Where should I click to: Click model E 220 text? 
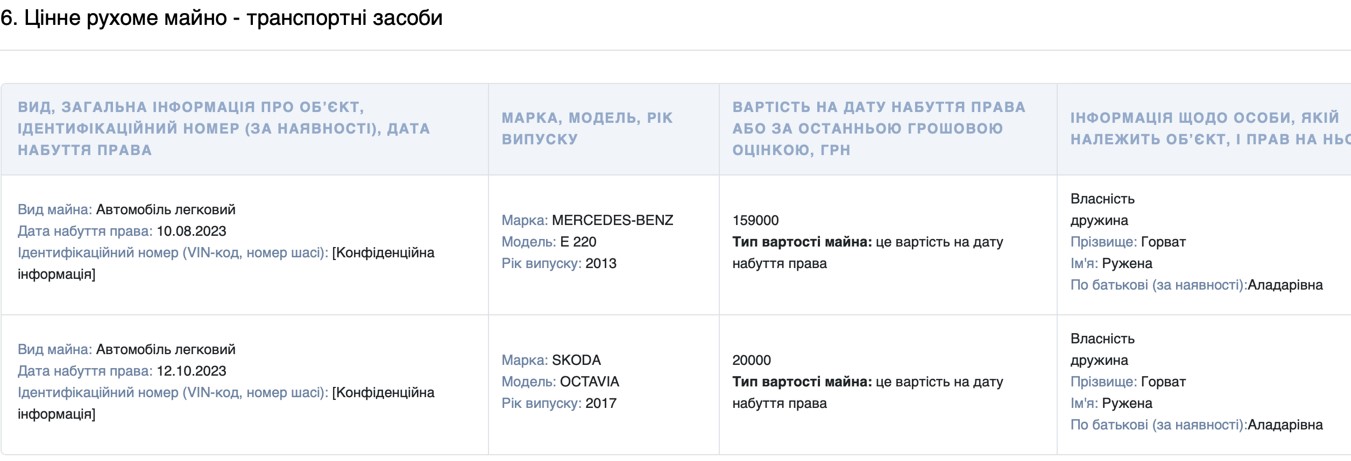[579, 242]
